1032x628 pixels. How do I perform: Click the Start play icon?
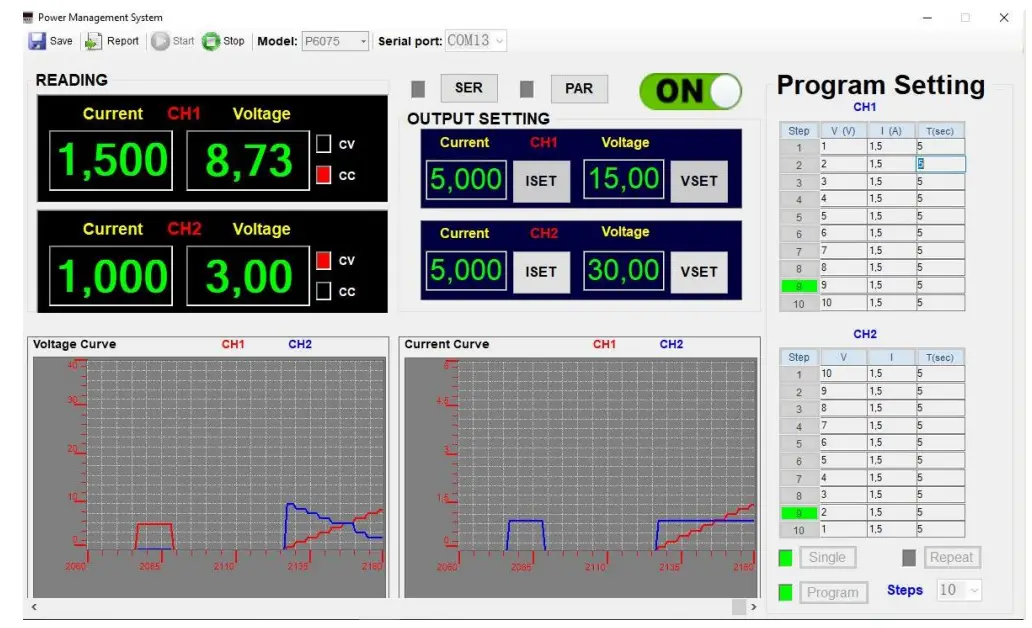[x=160, y=41]
